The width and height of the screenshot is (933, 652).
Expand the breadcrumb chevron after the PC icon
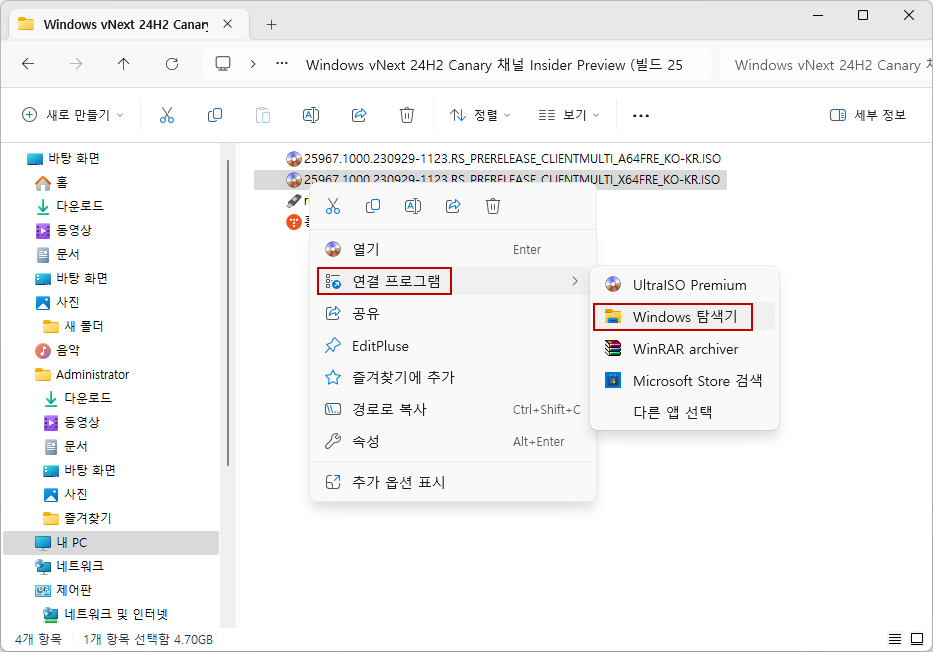click(x=253, y=64)
